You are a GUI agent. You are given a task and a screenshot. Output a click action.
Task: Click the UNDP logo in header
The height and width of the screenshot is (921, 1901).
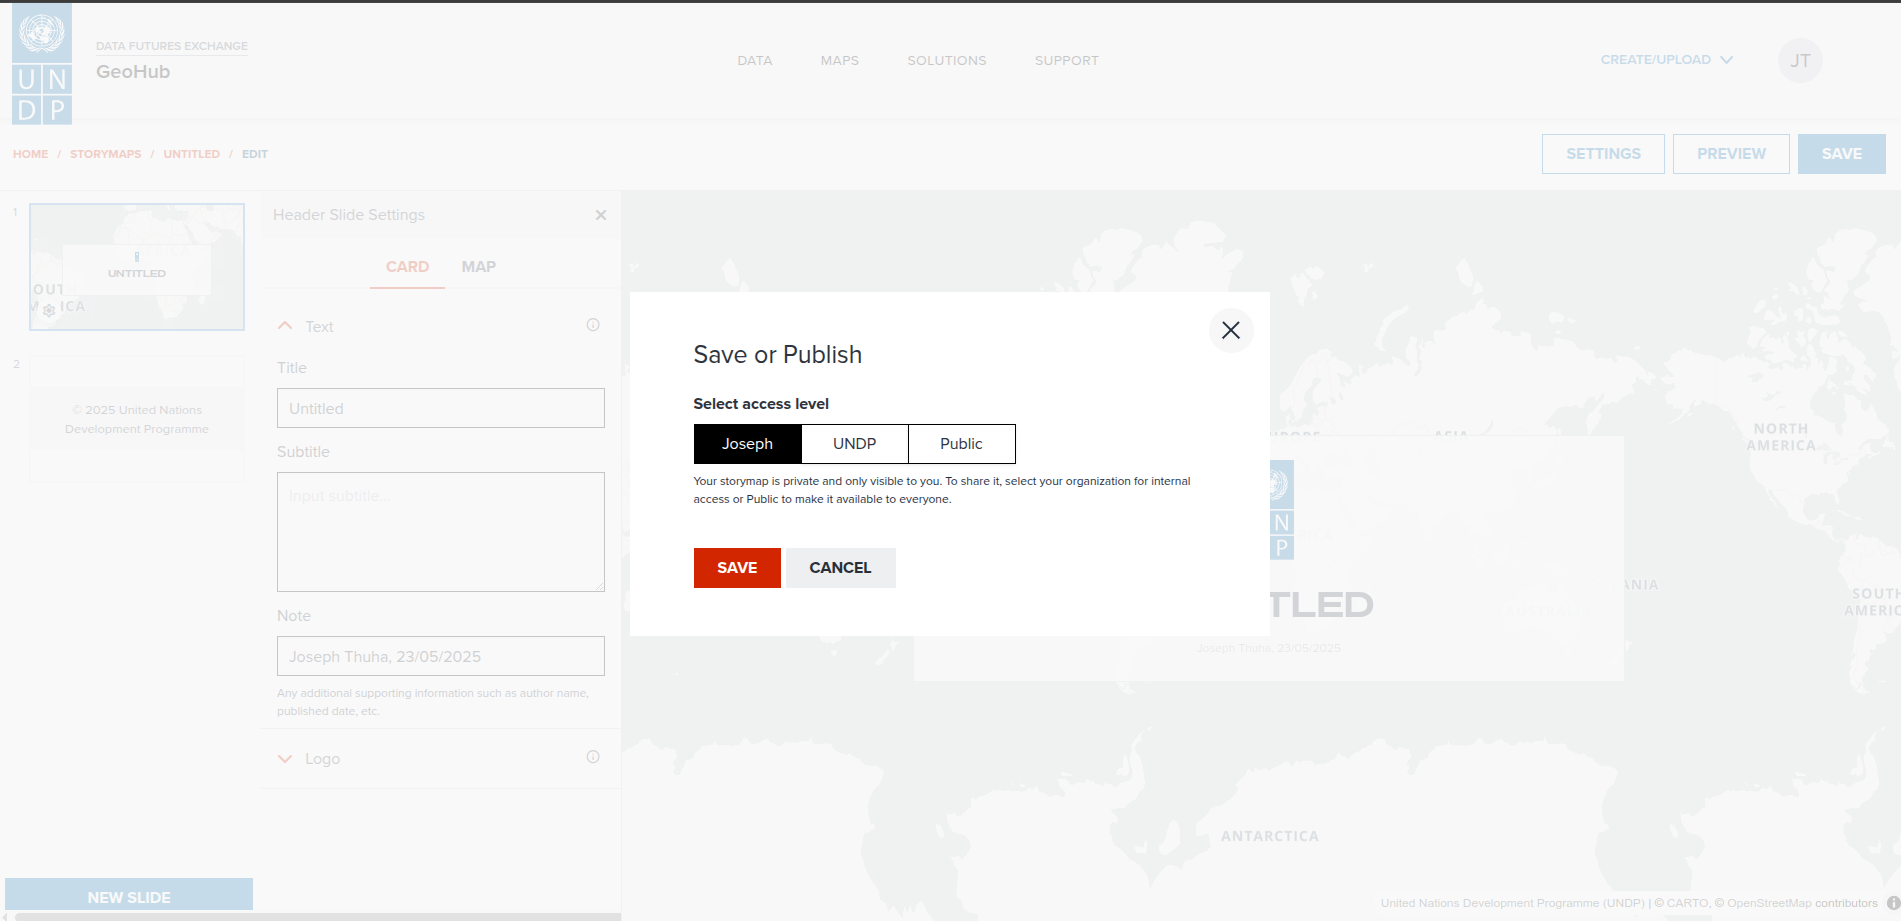42,65
